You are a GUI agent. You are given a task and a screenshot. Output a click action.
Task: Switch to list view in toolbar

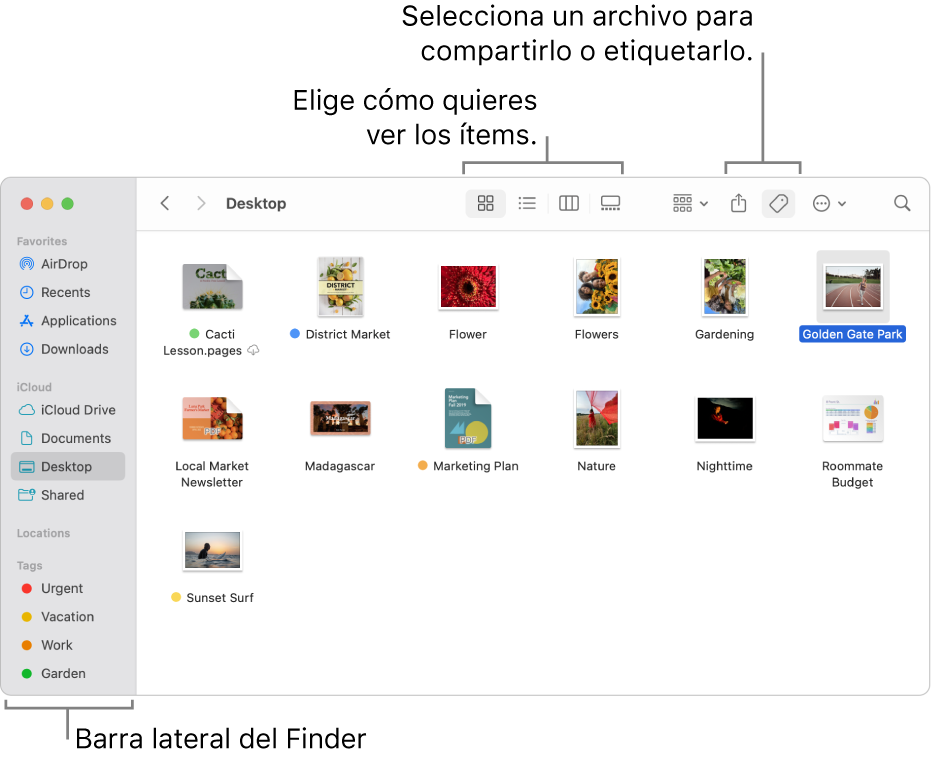[x=527, y=204]
